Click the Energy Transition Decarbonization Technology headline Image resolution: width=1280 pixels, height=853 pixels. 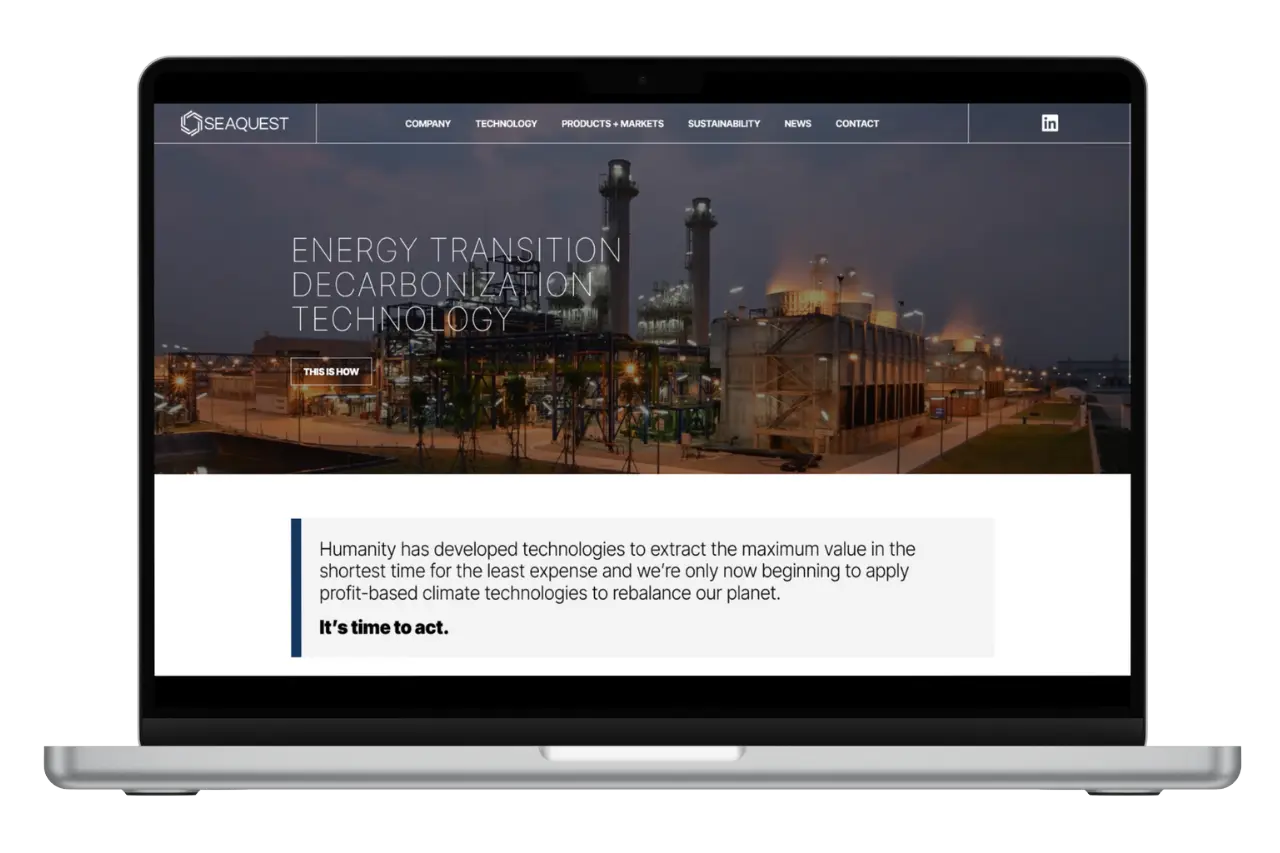pos(456,284)
